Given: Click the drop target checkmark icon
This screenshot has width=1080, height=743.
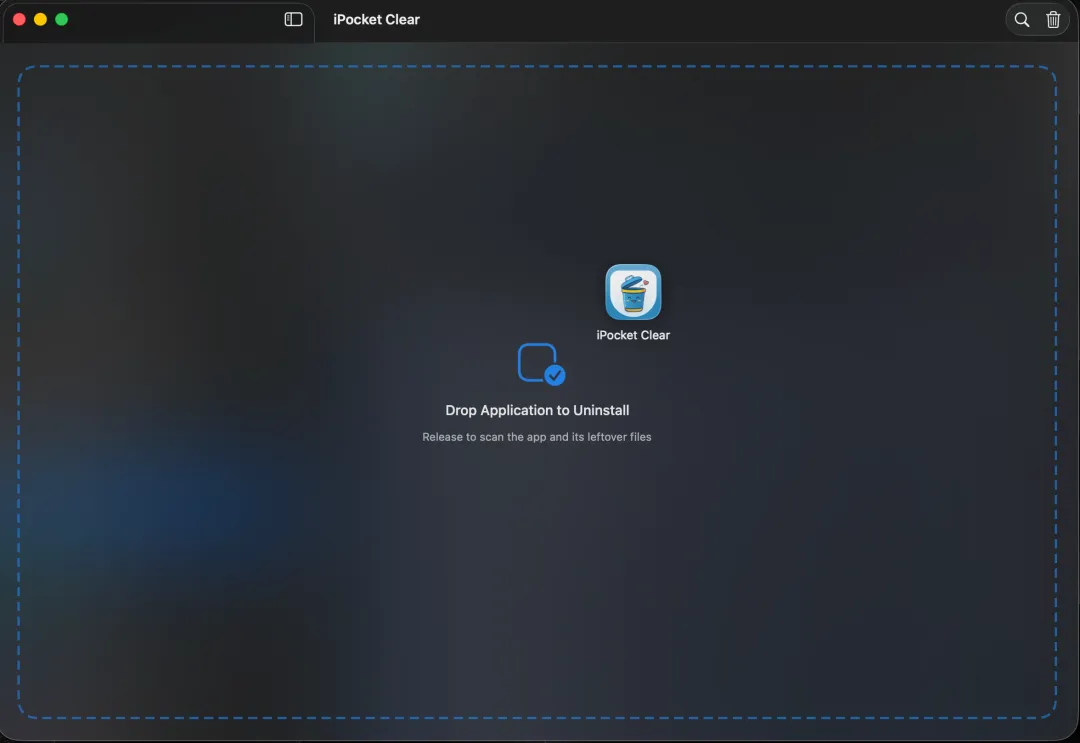Looking at the screenshot, I should click(541, 364).
